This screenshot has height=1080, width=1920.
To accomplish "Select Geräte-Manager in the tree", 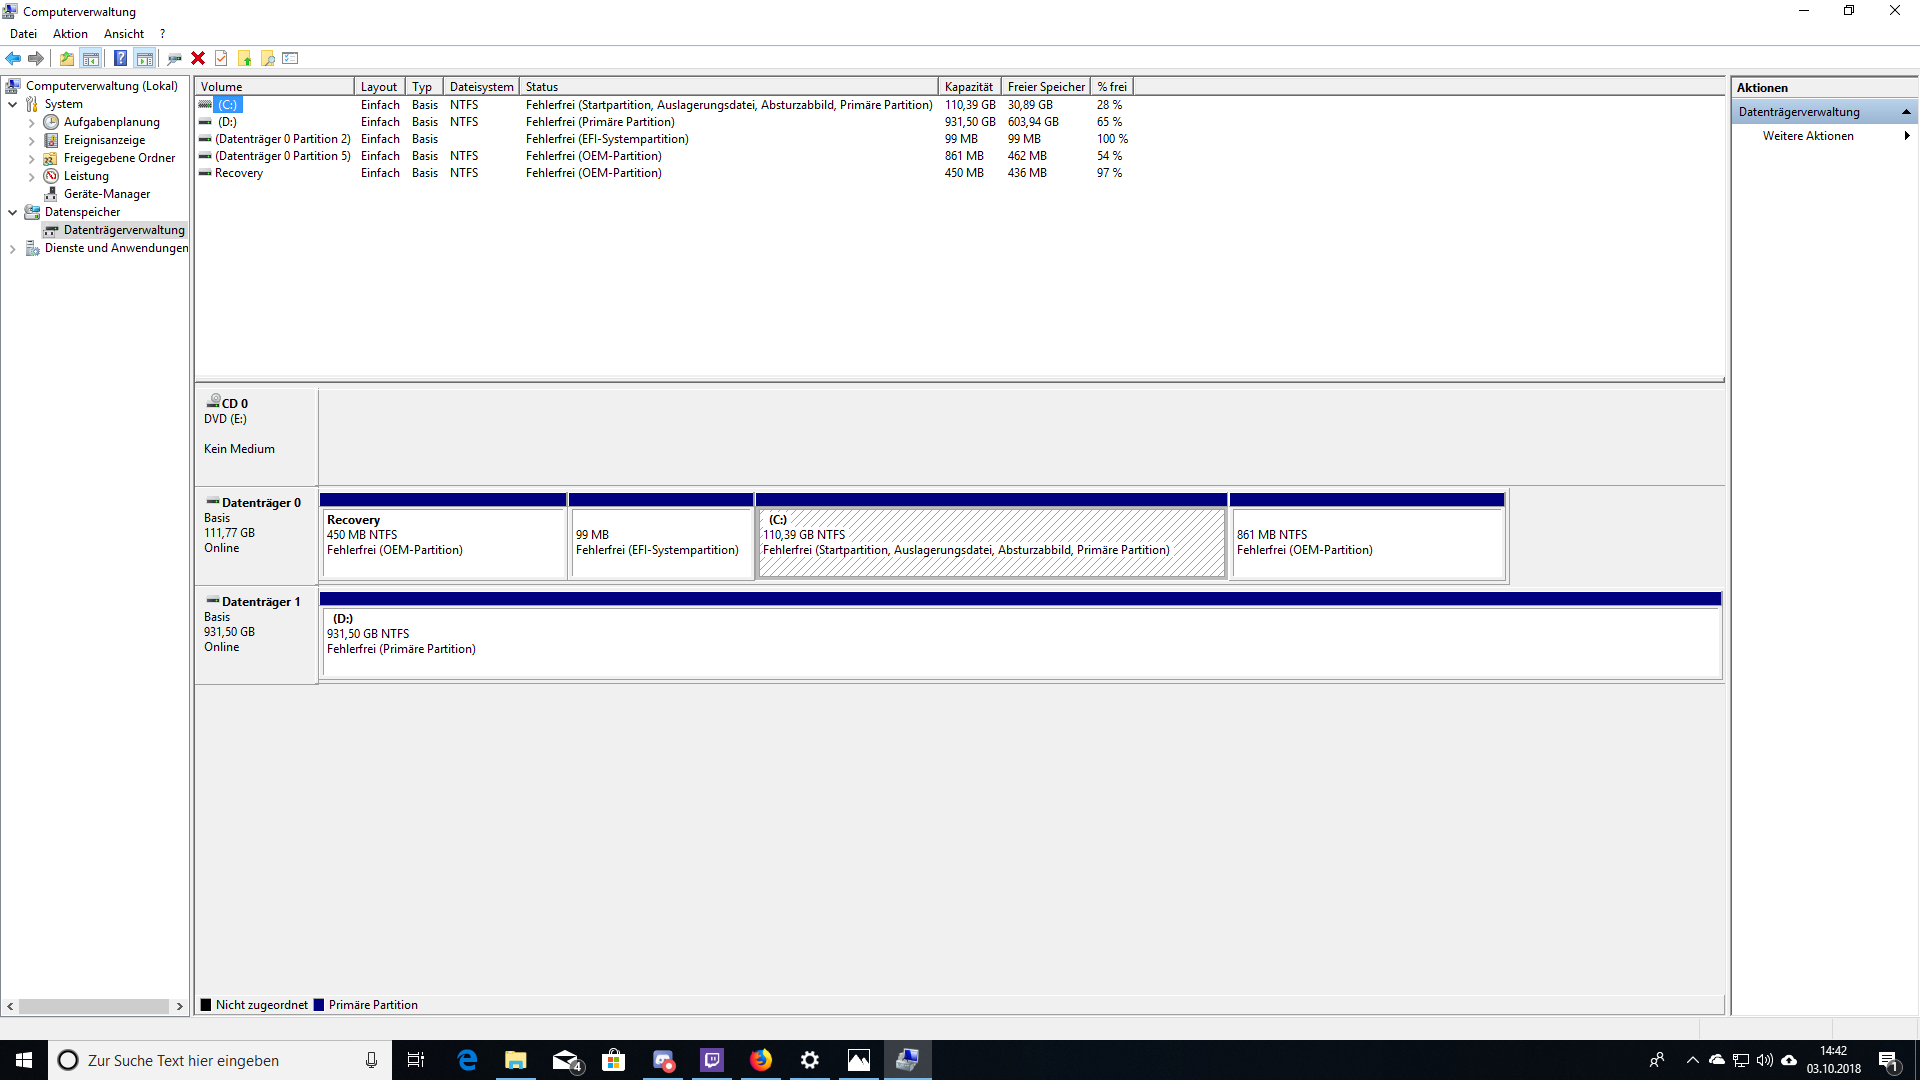I will [107, 194].
